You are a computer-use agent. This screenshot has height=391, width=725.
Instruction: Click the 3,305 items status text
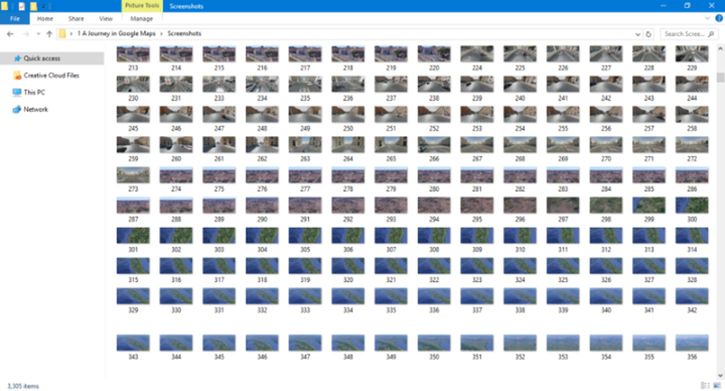coord(23,386)
